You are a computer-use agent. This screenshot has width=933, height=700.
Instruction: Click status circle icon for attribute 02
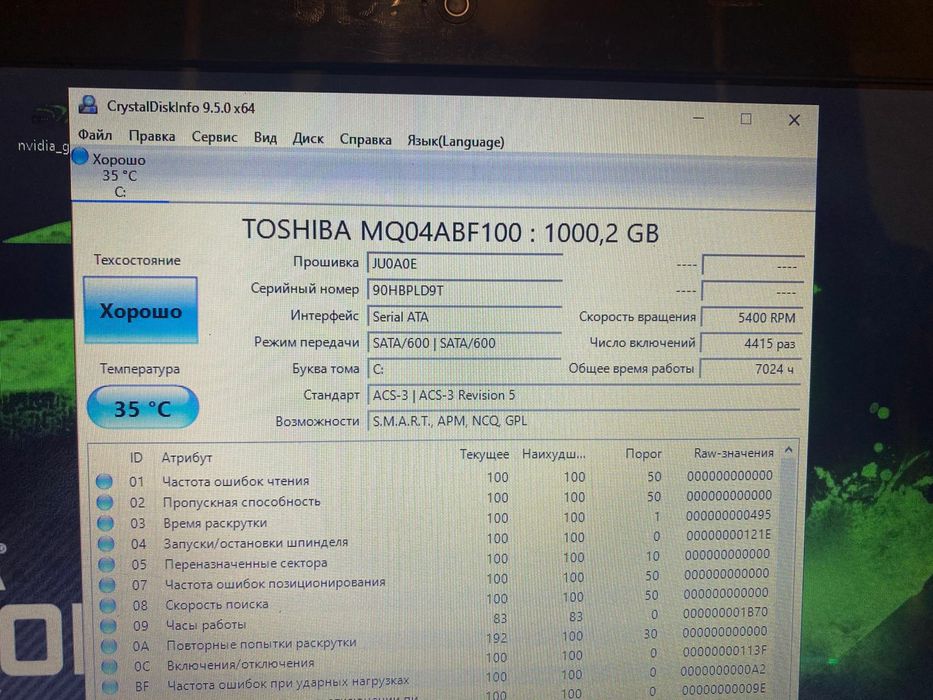click(105, 502)
